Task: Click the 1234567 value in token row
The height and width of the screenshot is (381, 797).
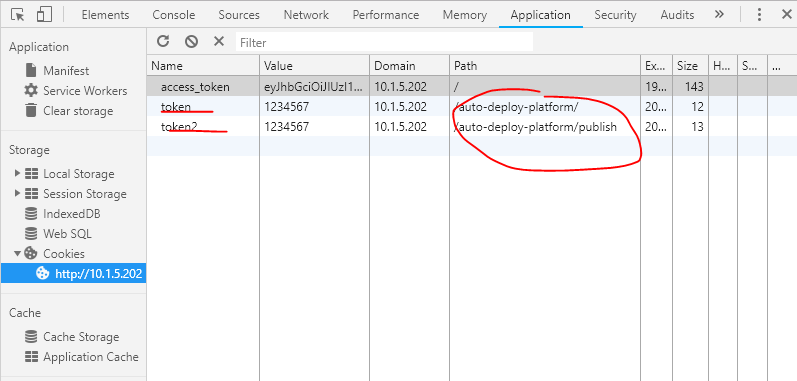Action: tap(315, 107)
